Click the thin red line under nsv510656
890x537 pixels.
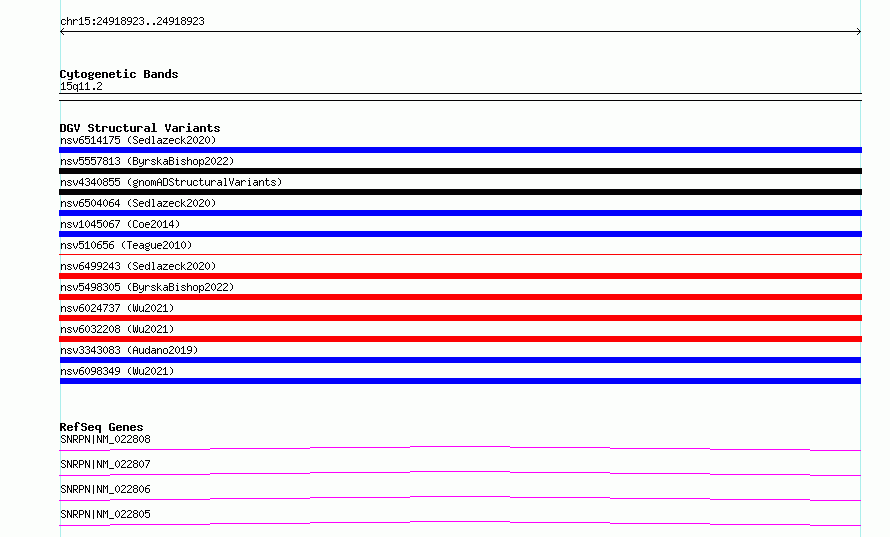point(460,254)
